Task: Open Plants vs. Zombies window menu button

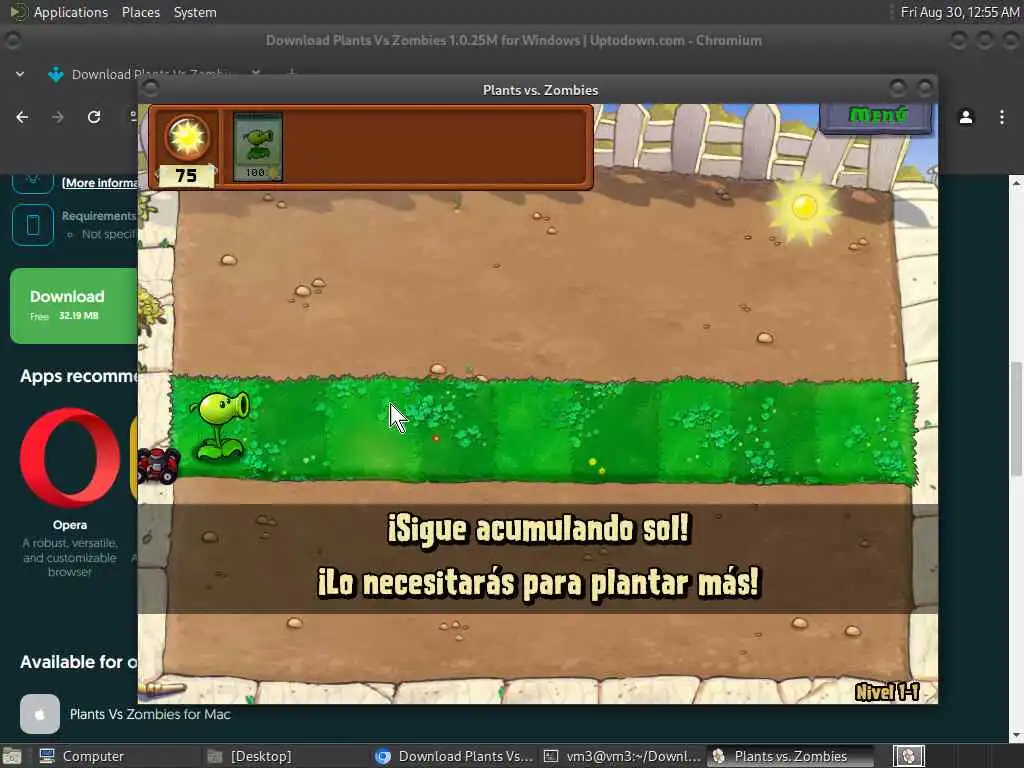Action: pyautogui.click(x=151, y=88)
